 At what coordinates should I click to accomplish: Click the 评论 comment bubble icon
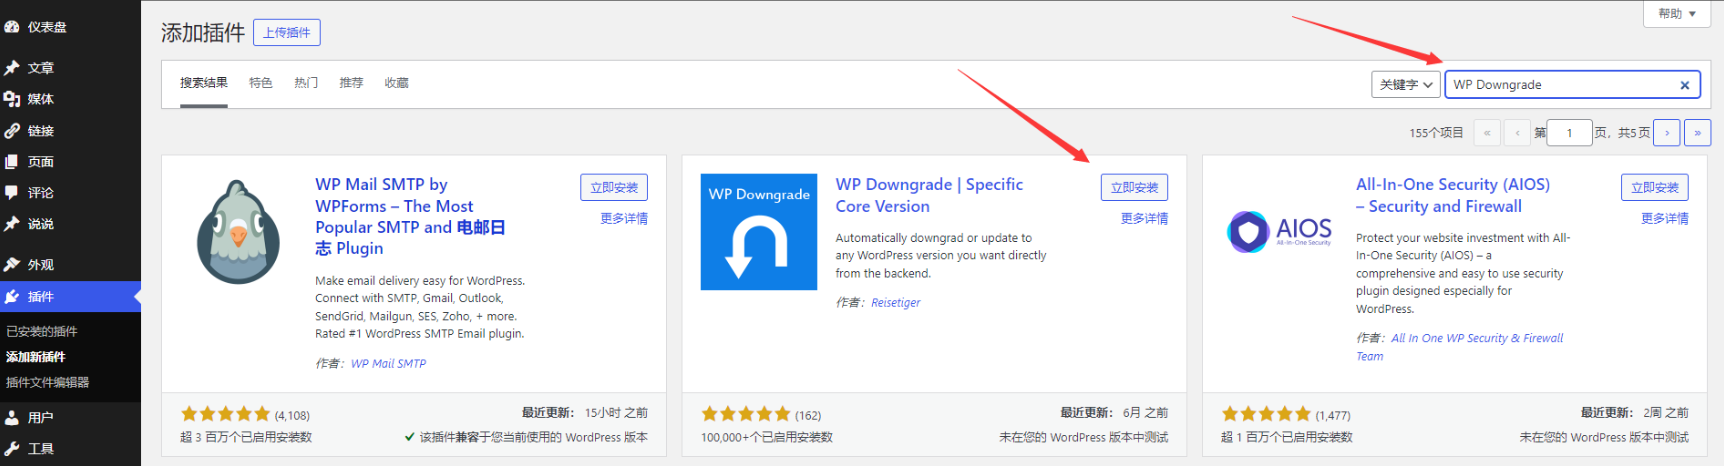12,193
